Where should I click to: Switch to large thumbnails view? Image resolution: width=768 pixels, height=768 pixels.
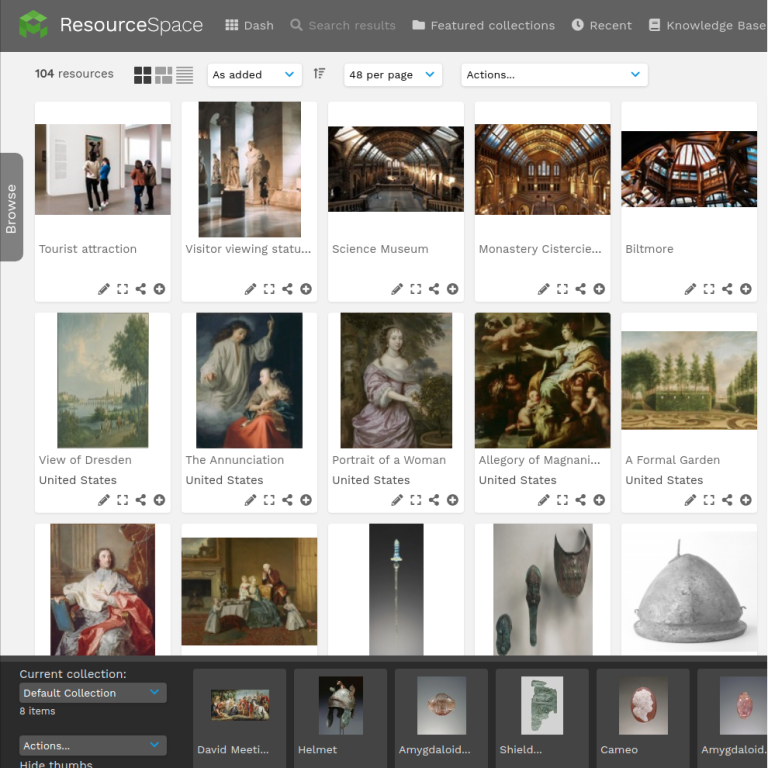[143, 75]
